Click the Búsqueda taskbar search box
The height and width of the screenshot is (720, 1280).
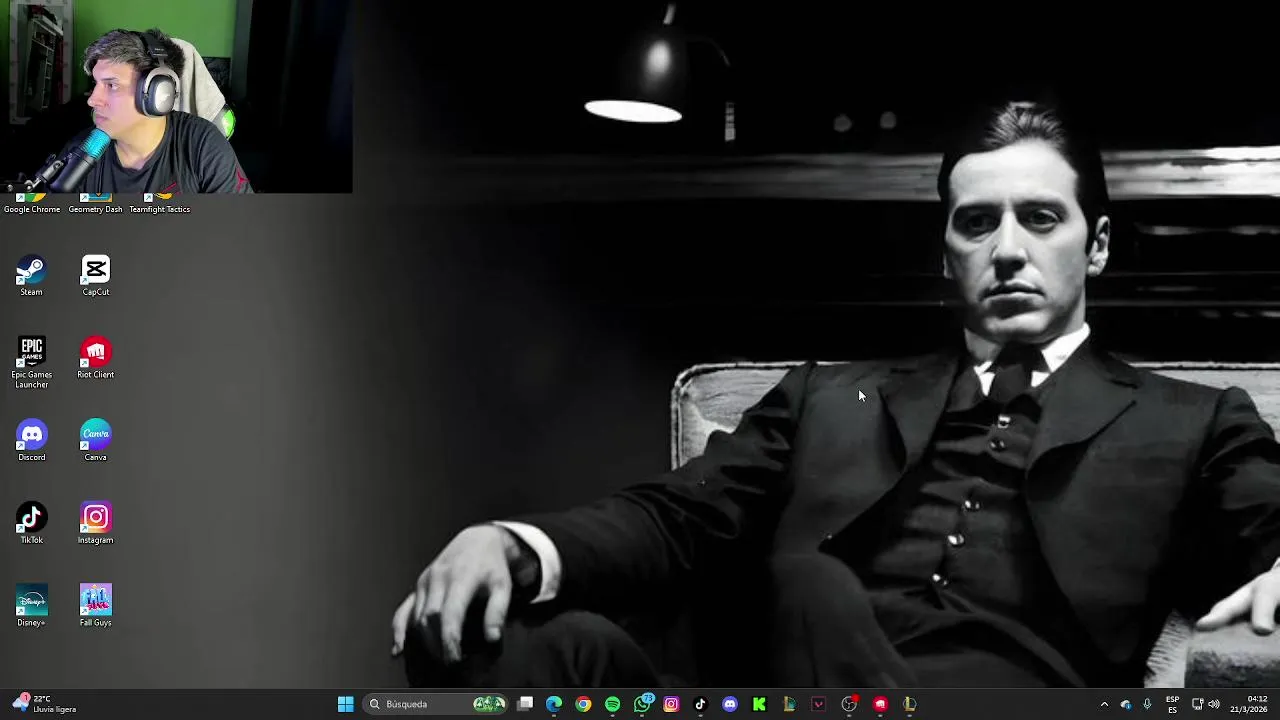(435, 704)
